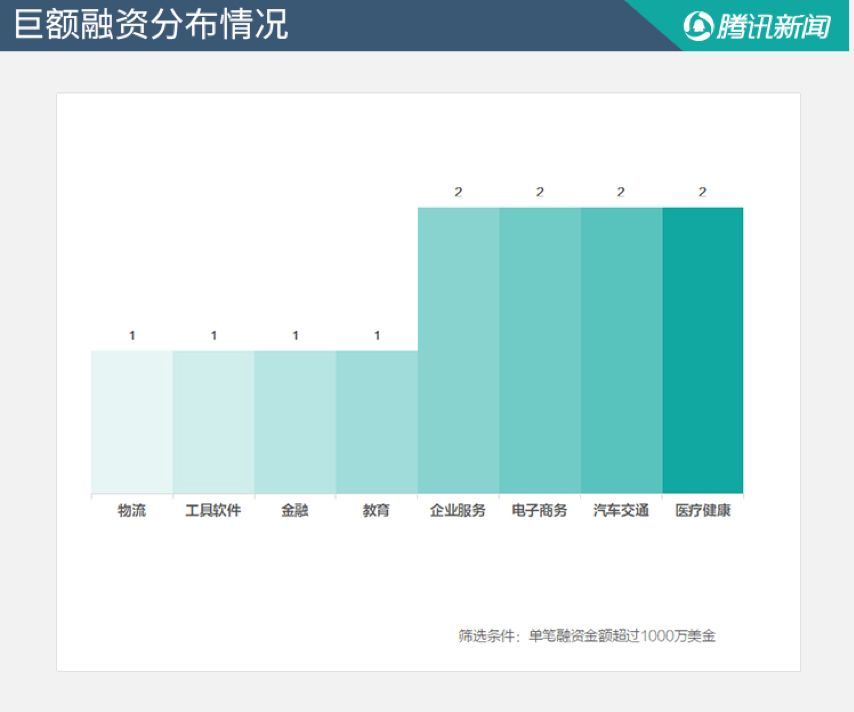
Task: Select the 工具软件 bar in the chart
Action: [x=214, y=422]
